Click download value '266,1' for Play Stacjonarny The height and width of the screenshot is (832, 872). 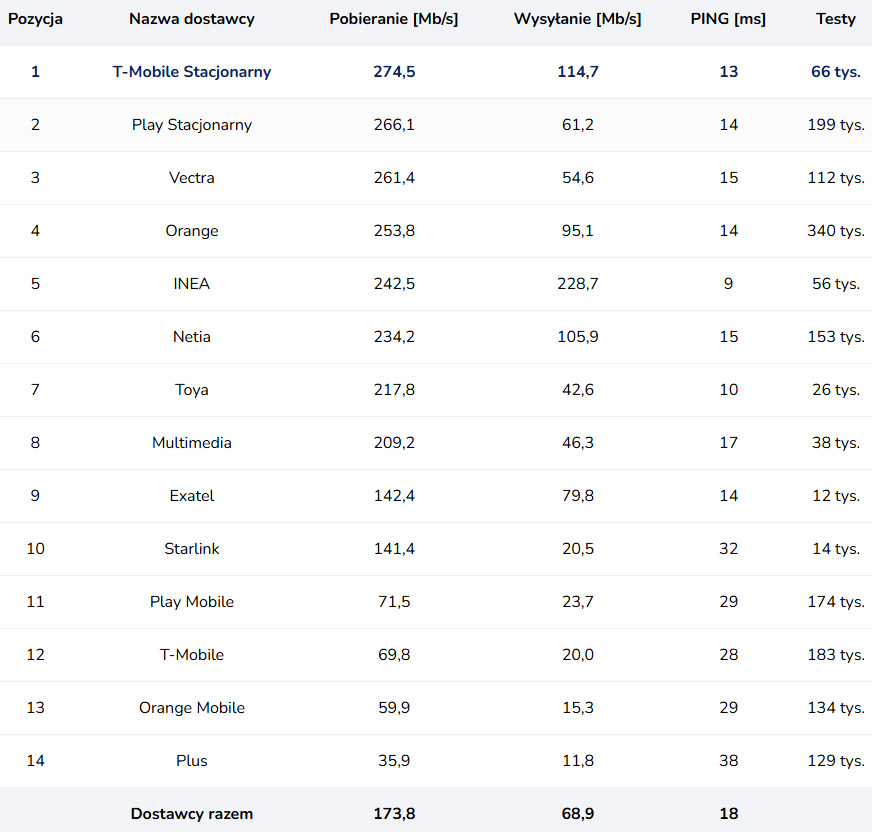394,125
